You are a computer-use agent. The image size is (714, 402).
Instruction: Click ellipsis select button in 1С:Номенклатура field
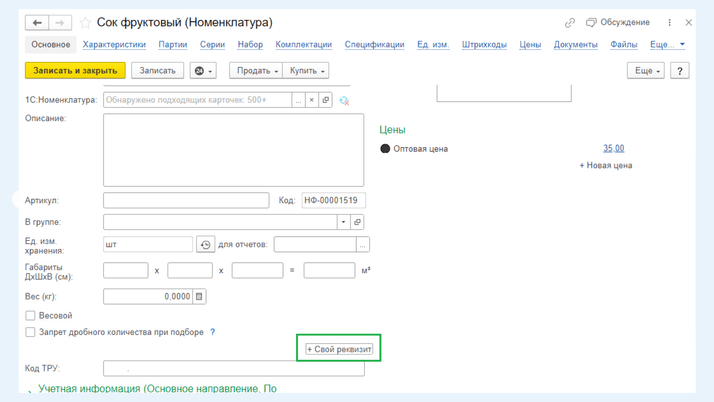point(298,100)
